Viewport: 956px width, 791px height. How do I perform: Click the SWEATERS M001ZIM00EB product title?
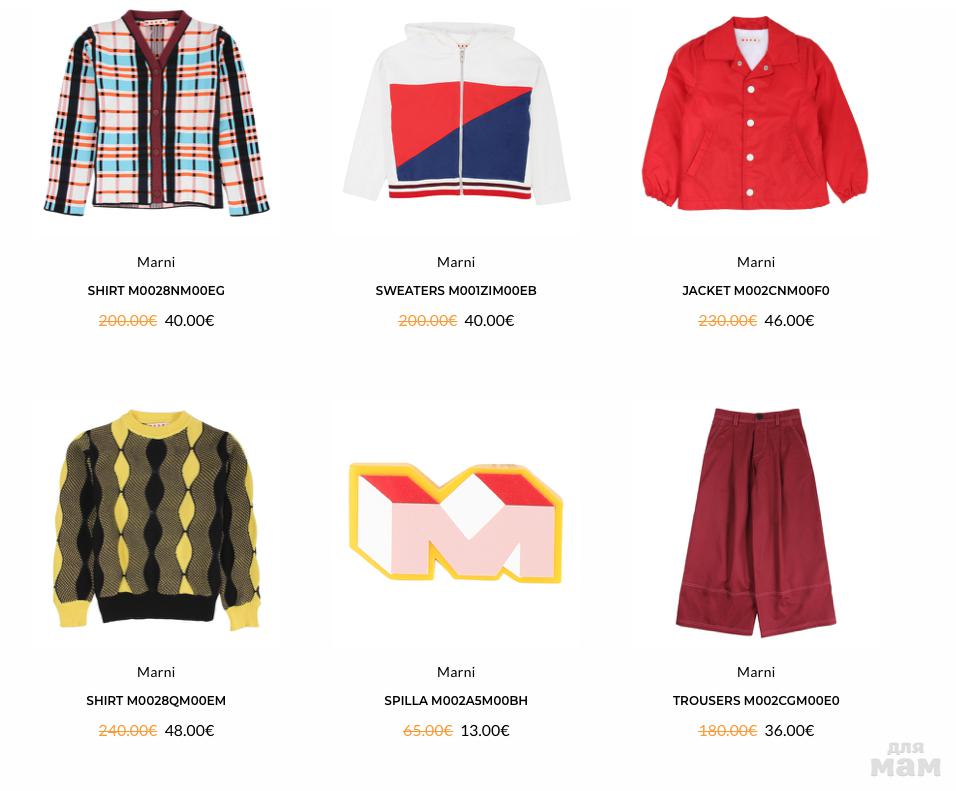[456, 291]
